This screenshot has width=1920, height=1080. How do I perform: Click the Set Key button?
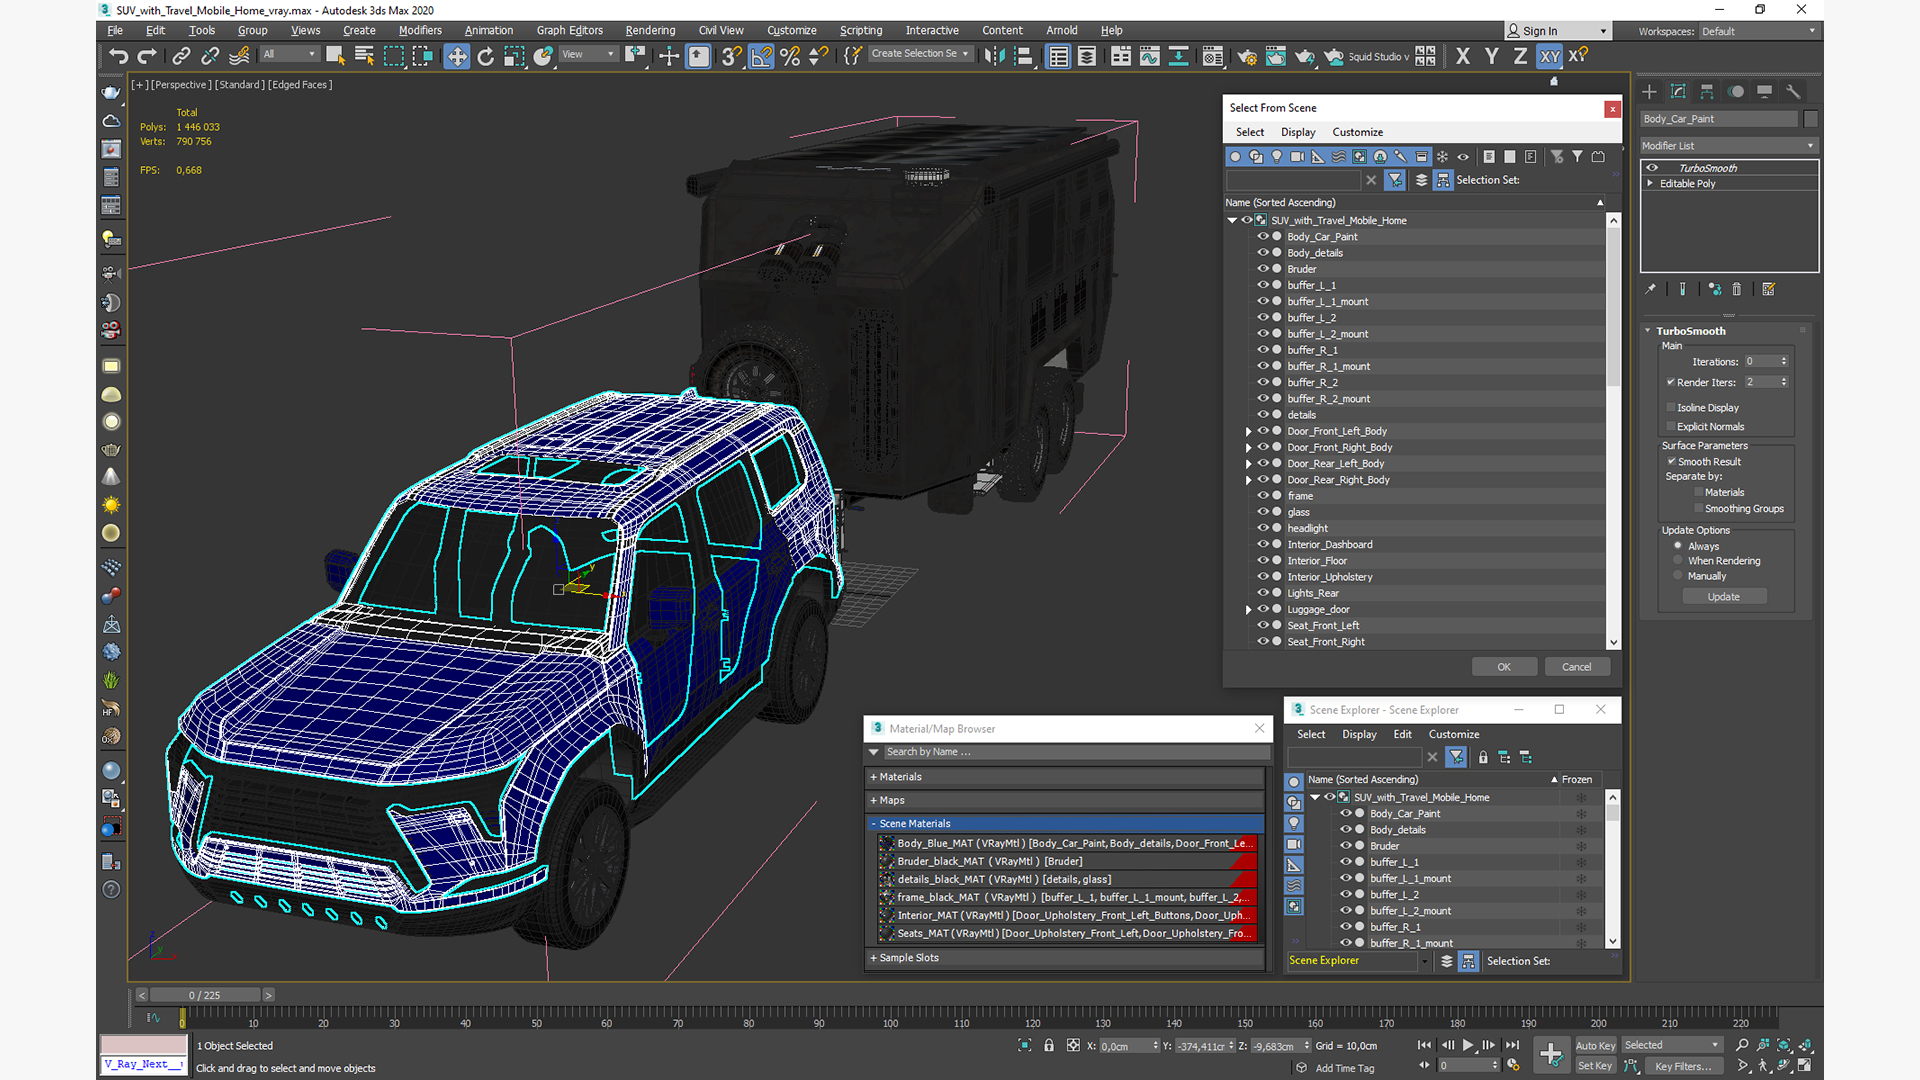coord(1595,1066)
